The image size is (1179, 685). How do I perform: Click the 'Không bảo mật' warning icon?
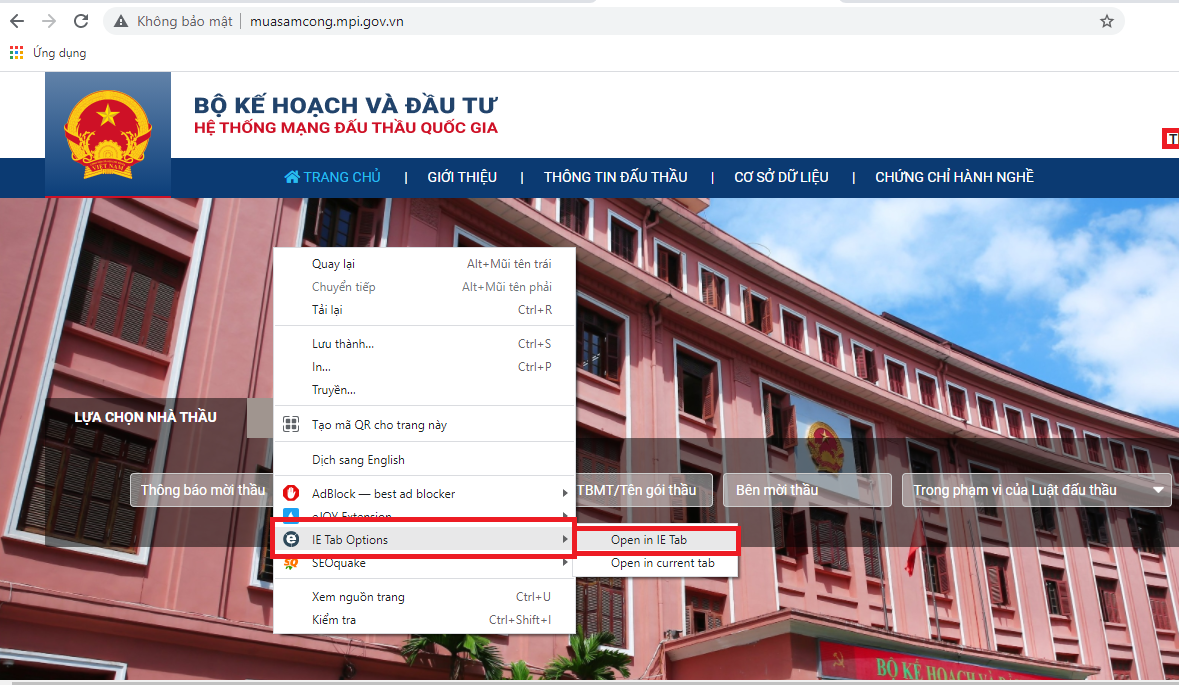[119, 20]
